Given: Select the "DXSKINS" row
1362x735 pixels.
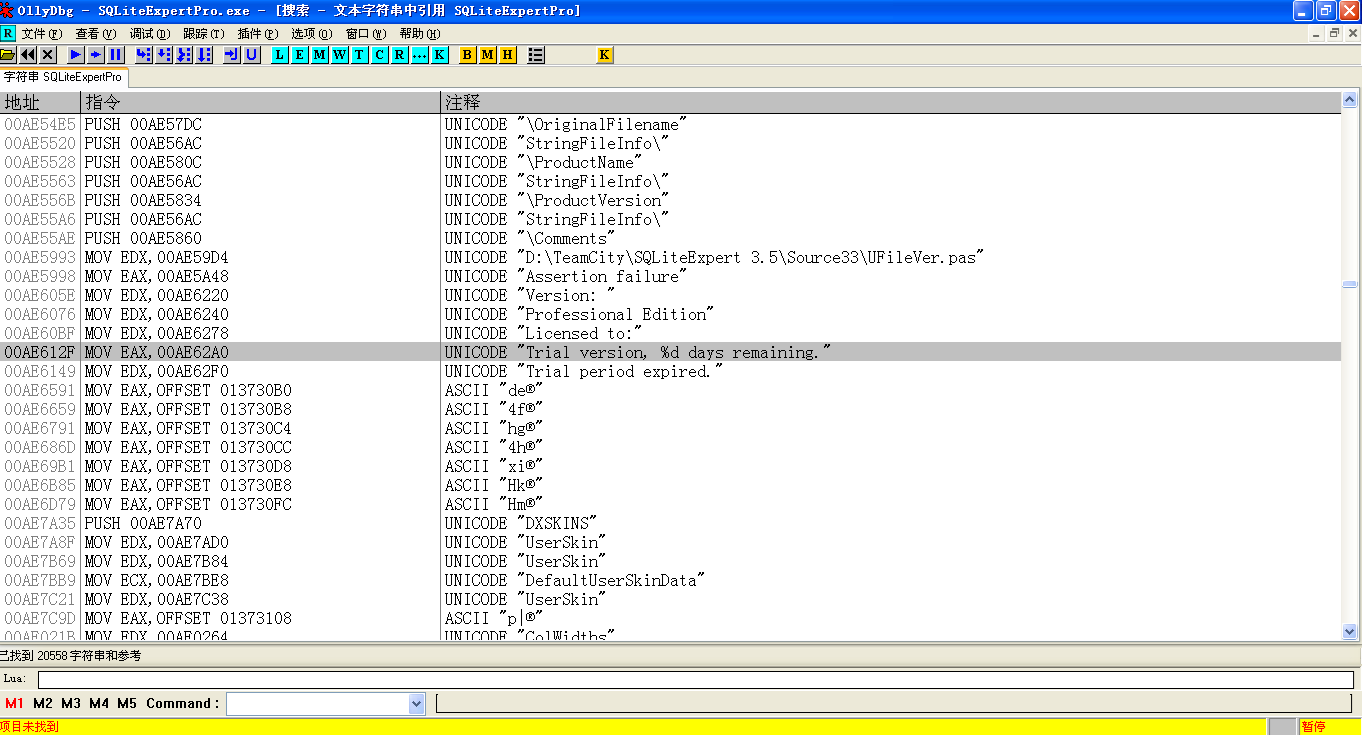Looking at the screenshot, I should 670,523.
